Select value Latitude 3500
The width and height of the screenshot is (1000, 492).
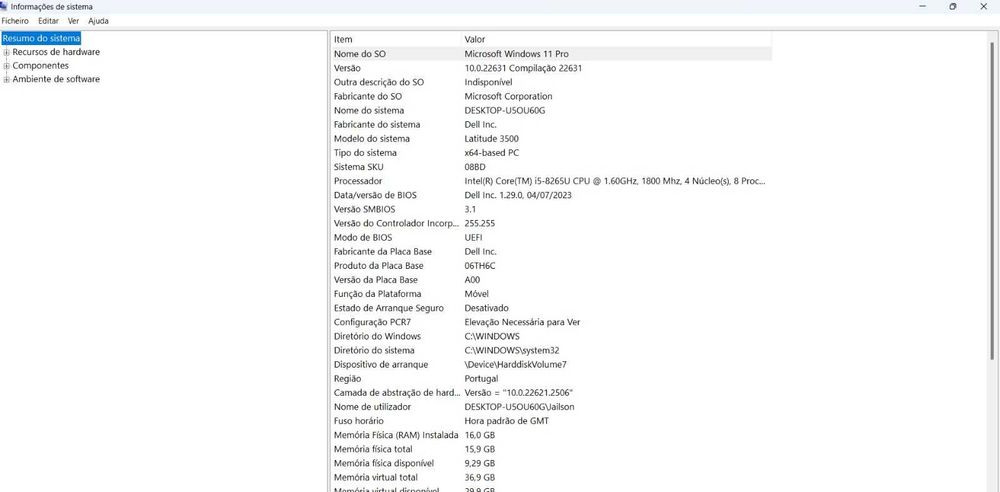point(491,138)
